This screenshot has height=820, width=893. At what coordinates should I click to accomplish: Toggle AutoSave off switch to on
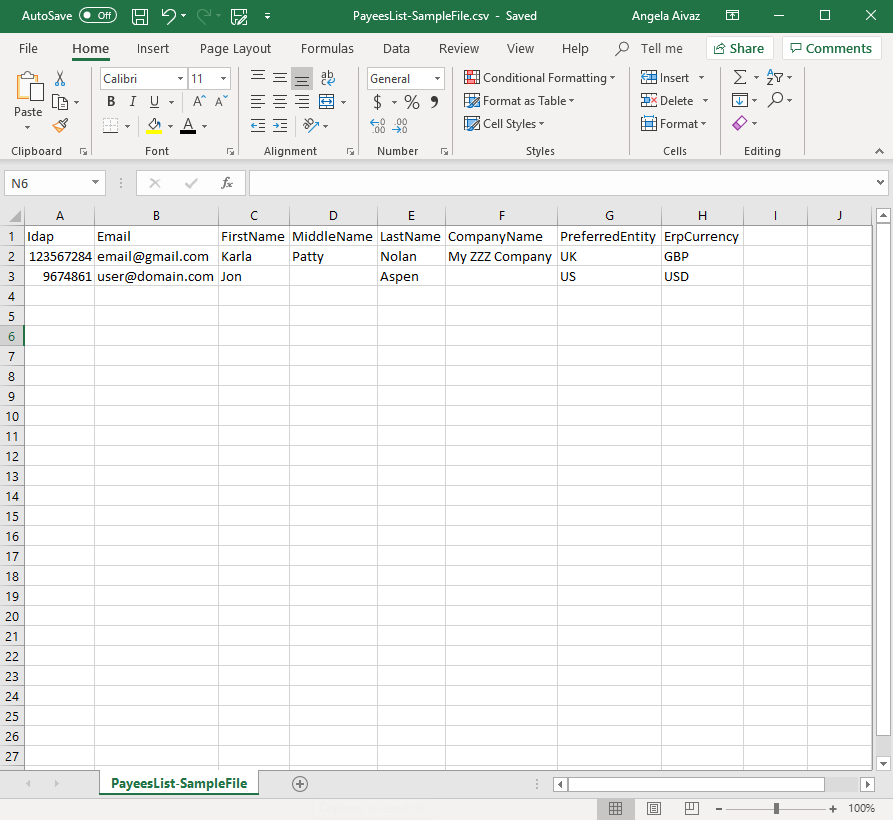coord(95,15)
